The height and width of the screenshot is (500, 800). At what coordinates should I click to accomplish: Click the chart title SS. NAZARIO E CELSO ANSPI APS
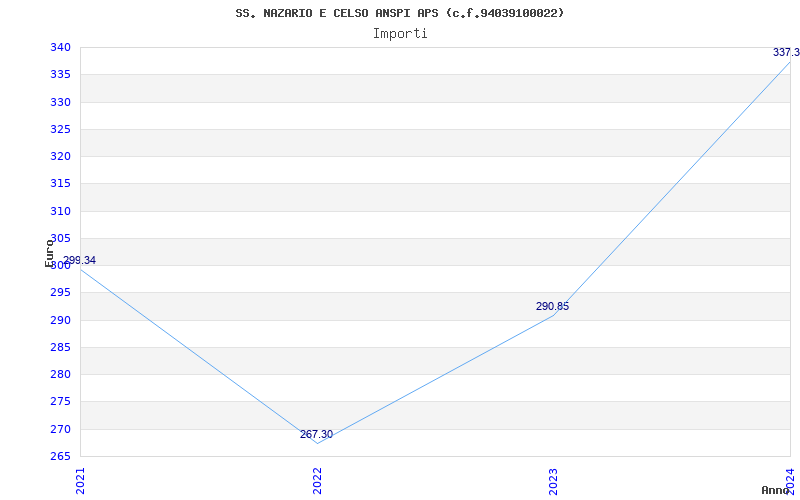(x=399, y=13)
